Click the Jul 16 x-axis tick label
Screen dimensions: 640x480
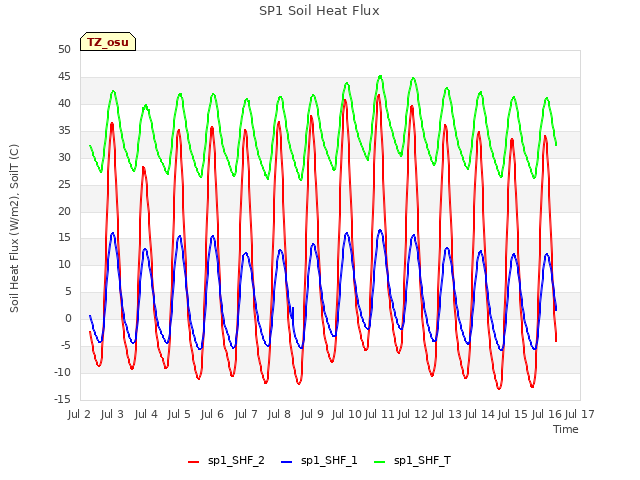pos(547,414)
